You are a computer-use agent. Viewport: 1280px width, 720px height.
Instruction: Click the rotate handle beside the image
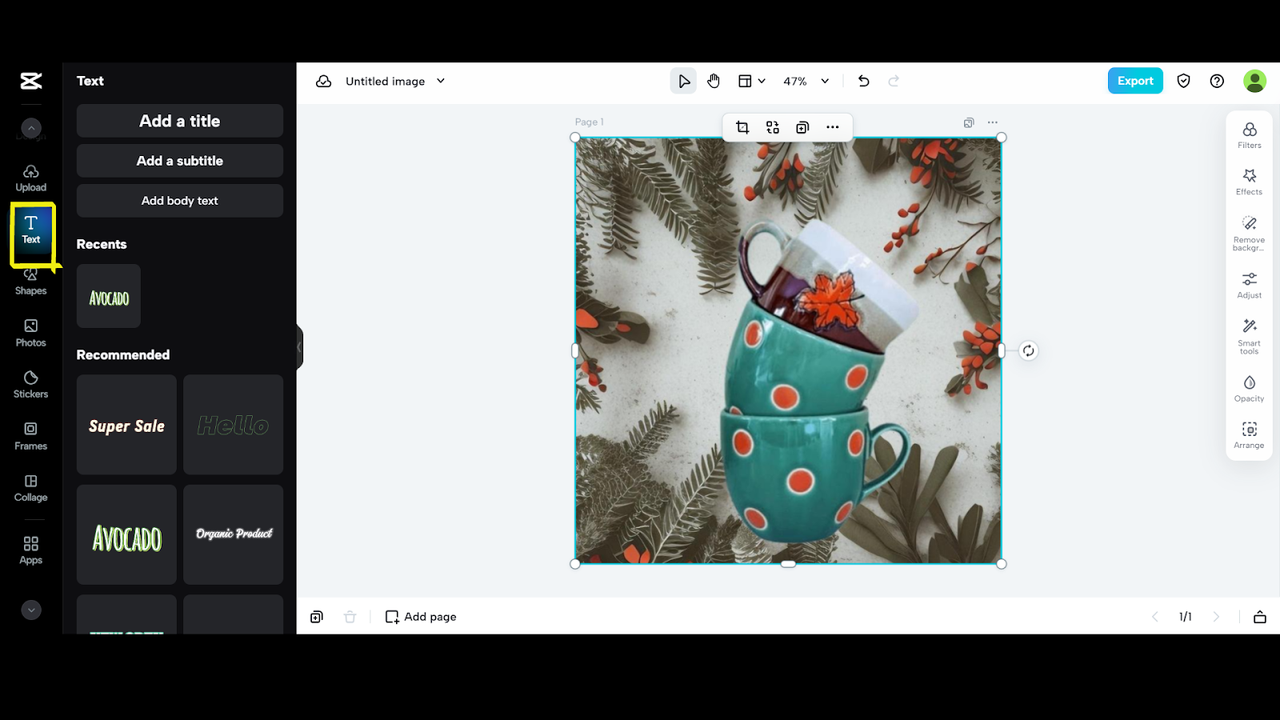(1028, 351)
